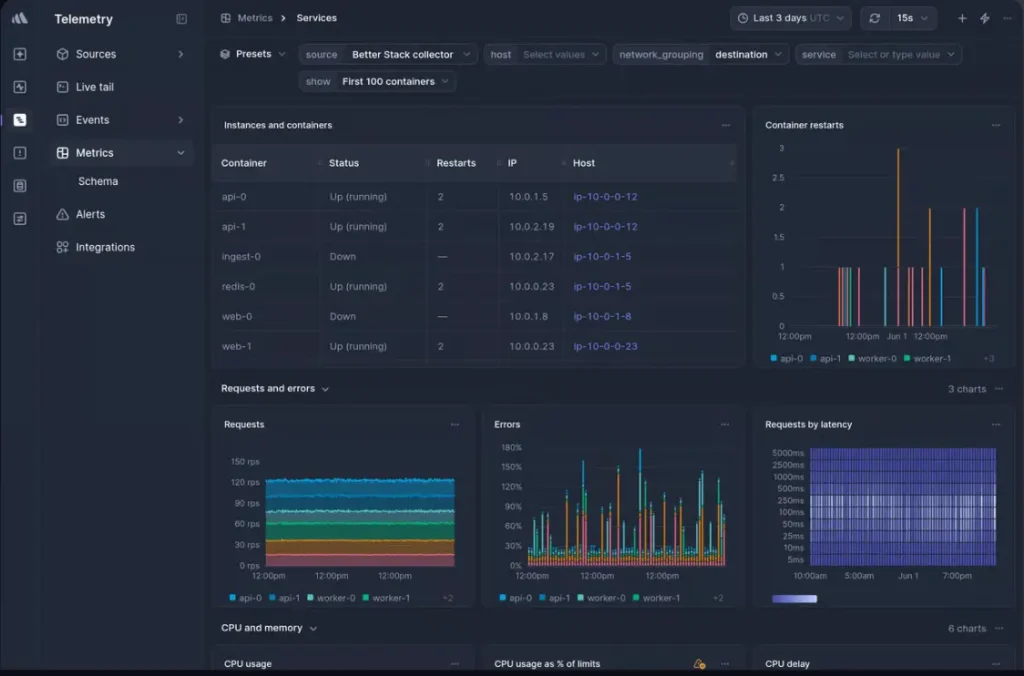Click the +2 more legend in Requests chart
This screenshot has width=1024, height=676.
click(447, 598)
